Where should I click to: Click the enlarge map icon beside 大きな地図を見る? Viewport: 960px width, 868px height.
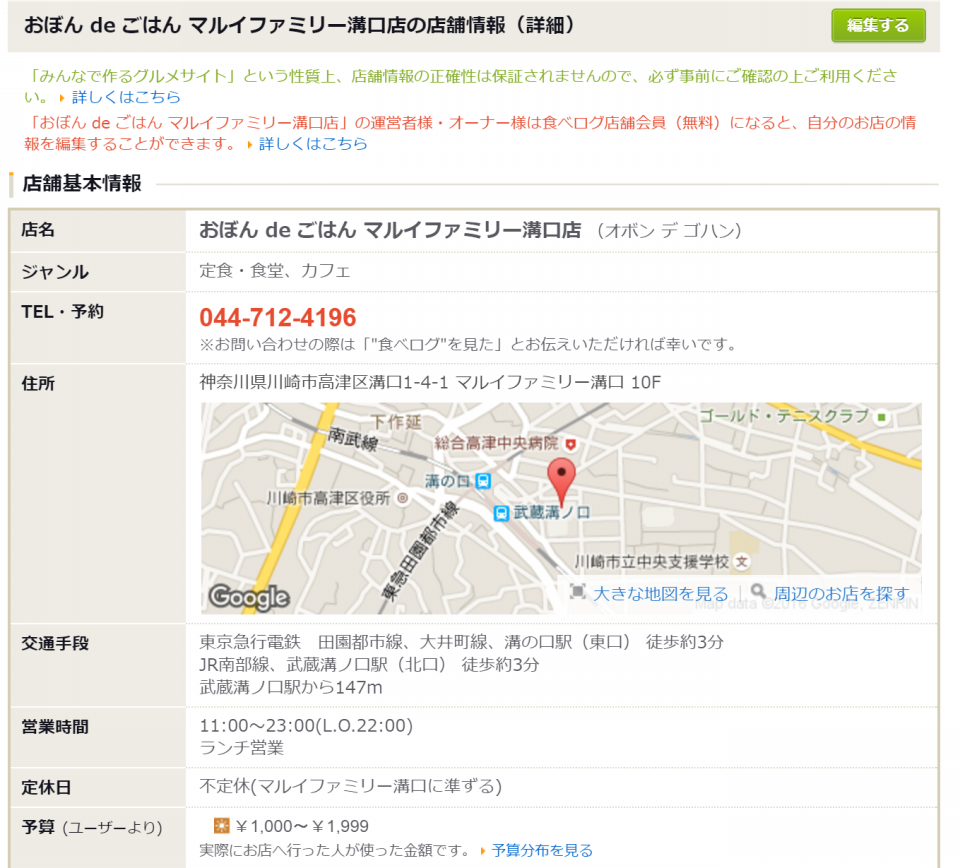click(x=577, y=592)
